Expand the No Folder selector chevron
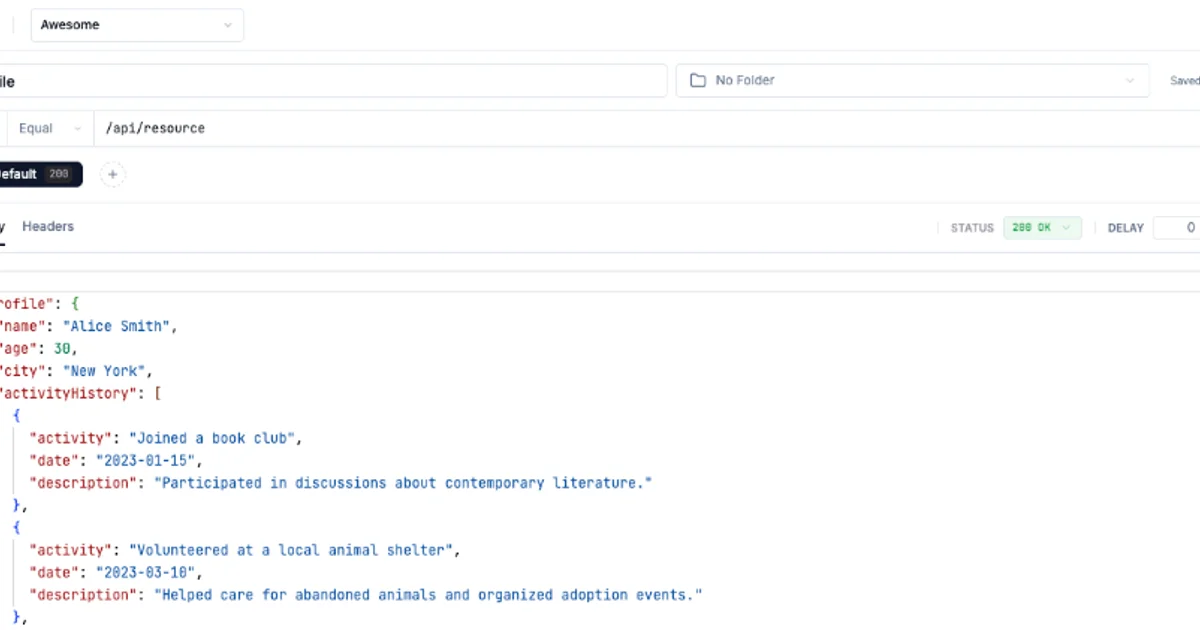 [x=1130, y=80]
